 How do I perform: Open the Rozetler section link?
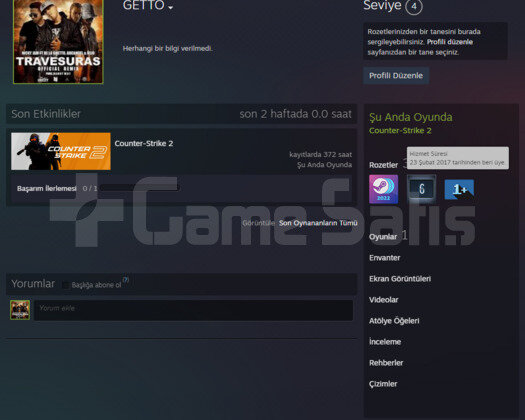383,165
